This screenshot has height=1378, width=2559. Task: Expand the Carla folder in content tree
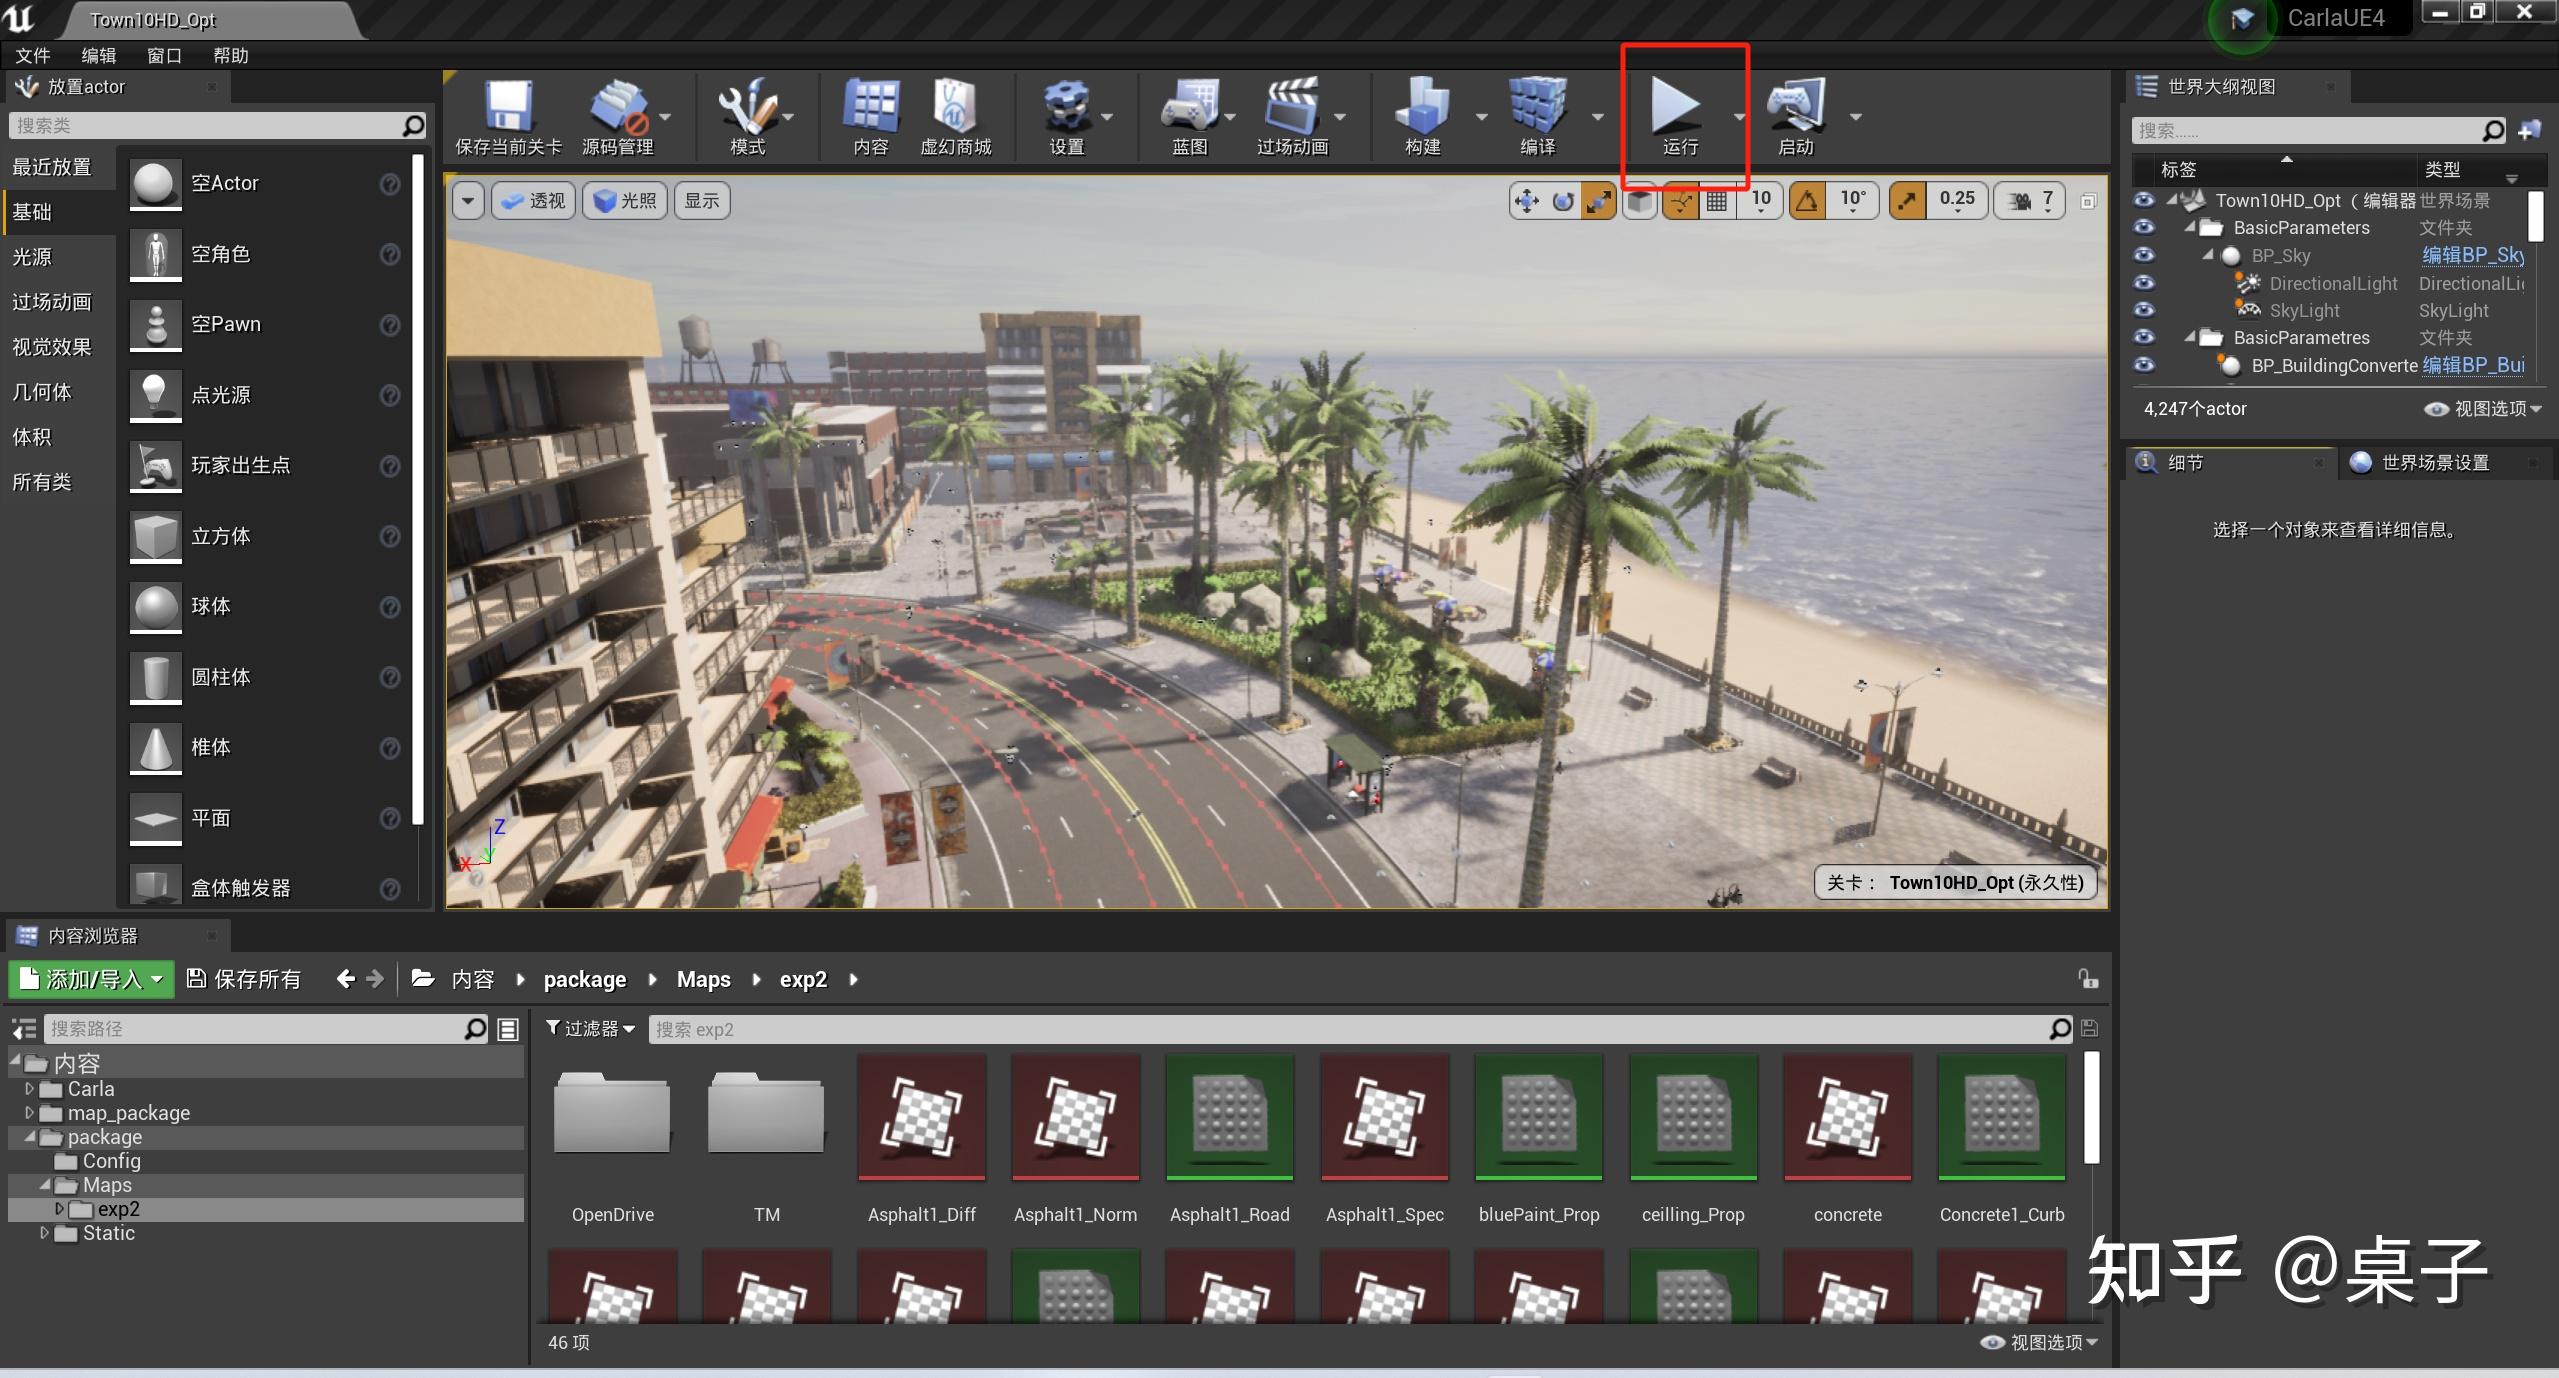tap(29, 1089)
